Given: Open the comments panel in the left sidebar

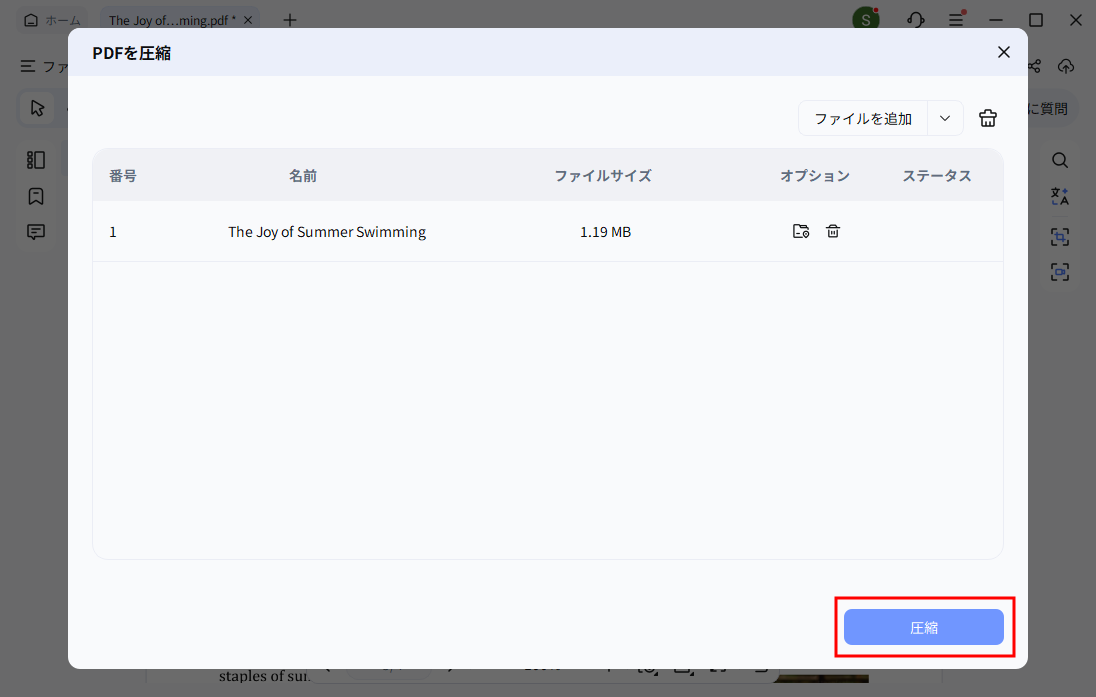Looking at the screenshot, I should pos(36,231).
